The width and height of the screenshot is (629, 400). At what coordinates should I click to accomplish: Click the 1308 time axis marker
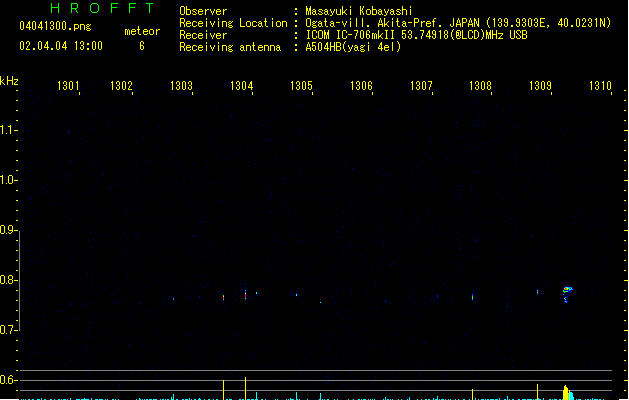480,86
